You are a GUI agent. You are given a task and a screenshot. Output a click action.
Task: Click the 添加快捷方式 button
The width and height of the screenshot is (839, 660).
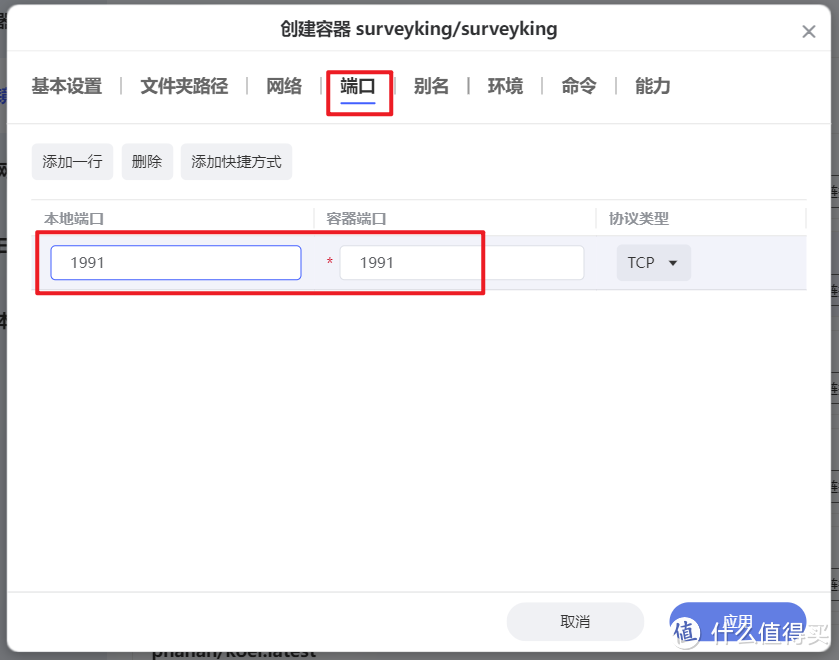236,161
